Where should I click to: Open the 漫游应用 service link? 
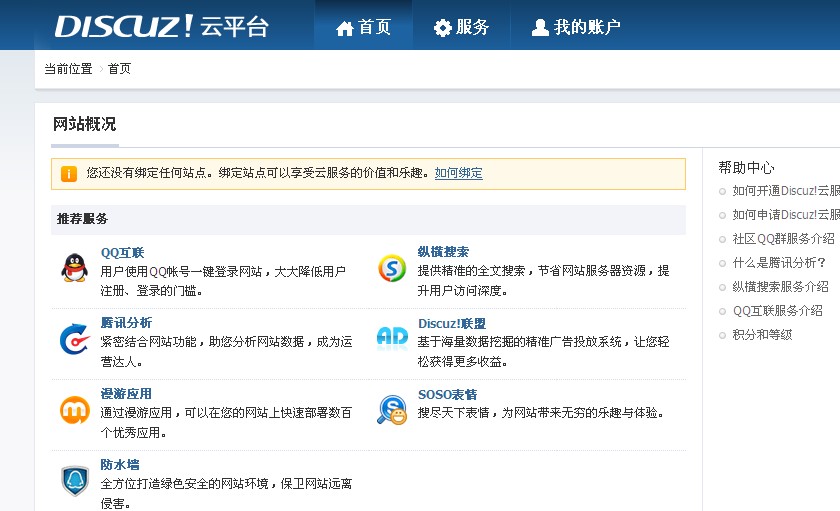click(x=126, y=394)
